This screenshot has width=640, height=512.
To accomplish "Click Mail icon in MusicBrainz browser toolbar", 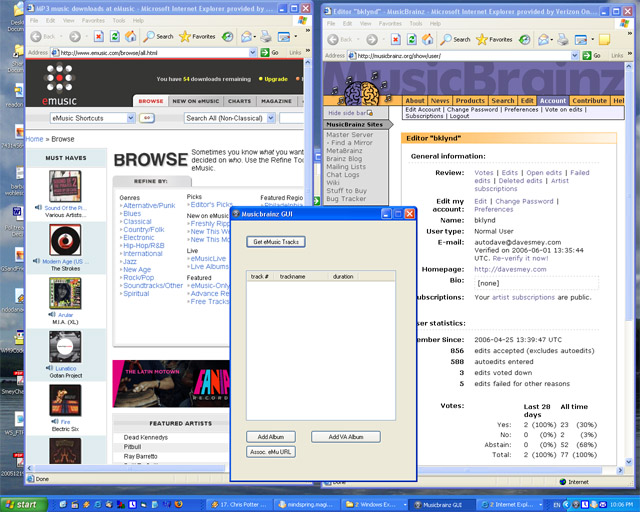I will click(543, 40).
